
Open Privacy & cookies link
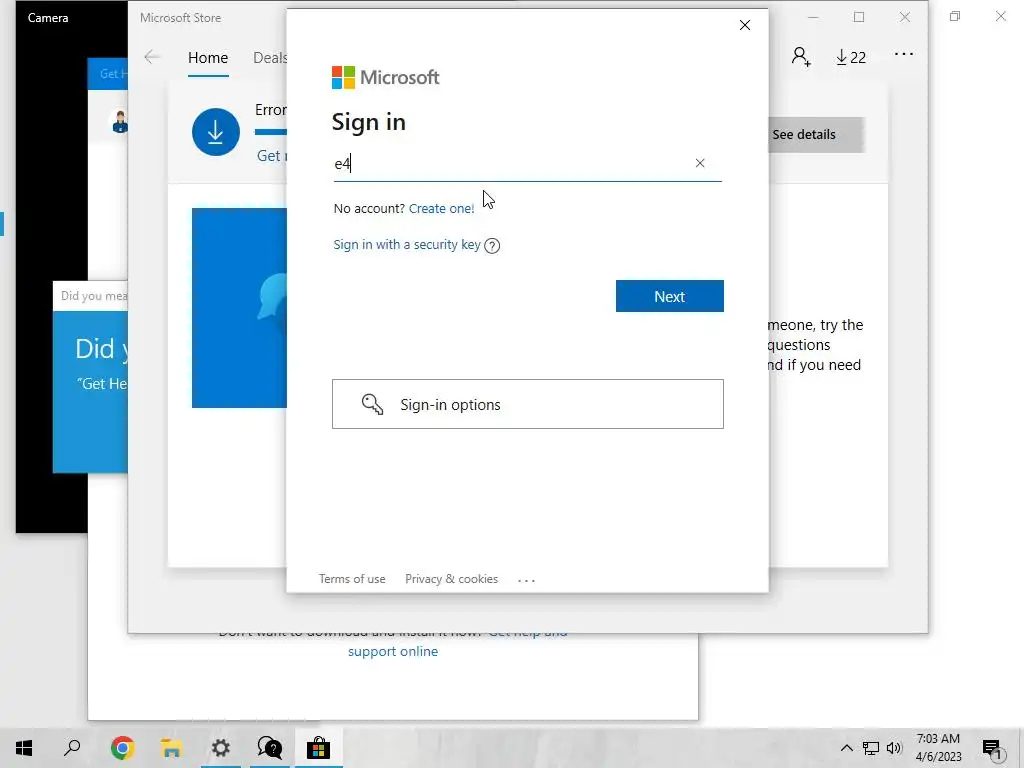451,579
